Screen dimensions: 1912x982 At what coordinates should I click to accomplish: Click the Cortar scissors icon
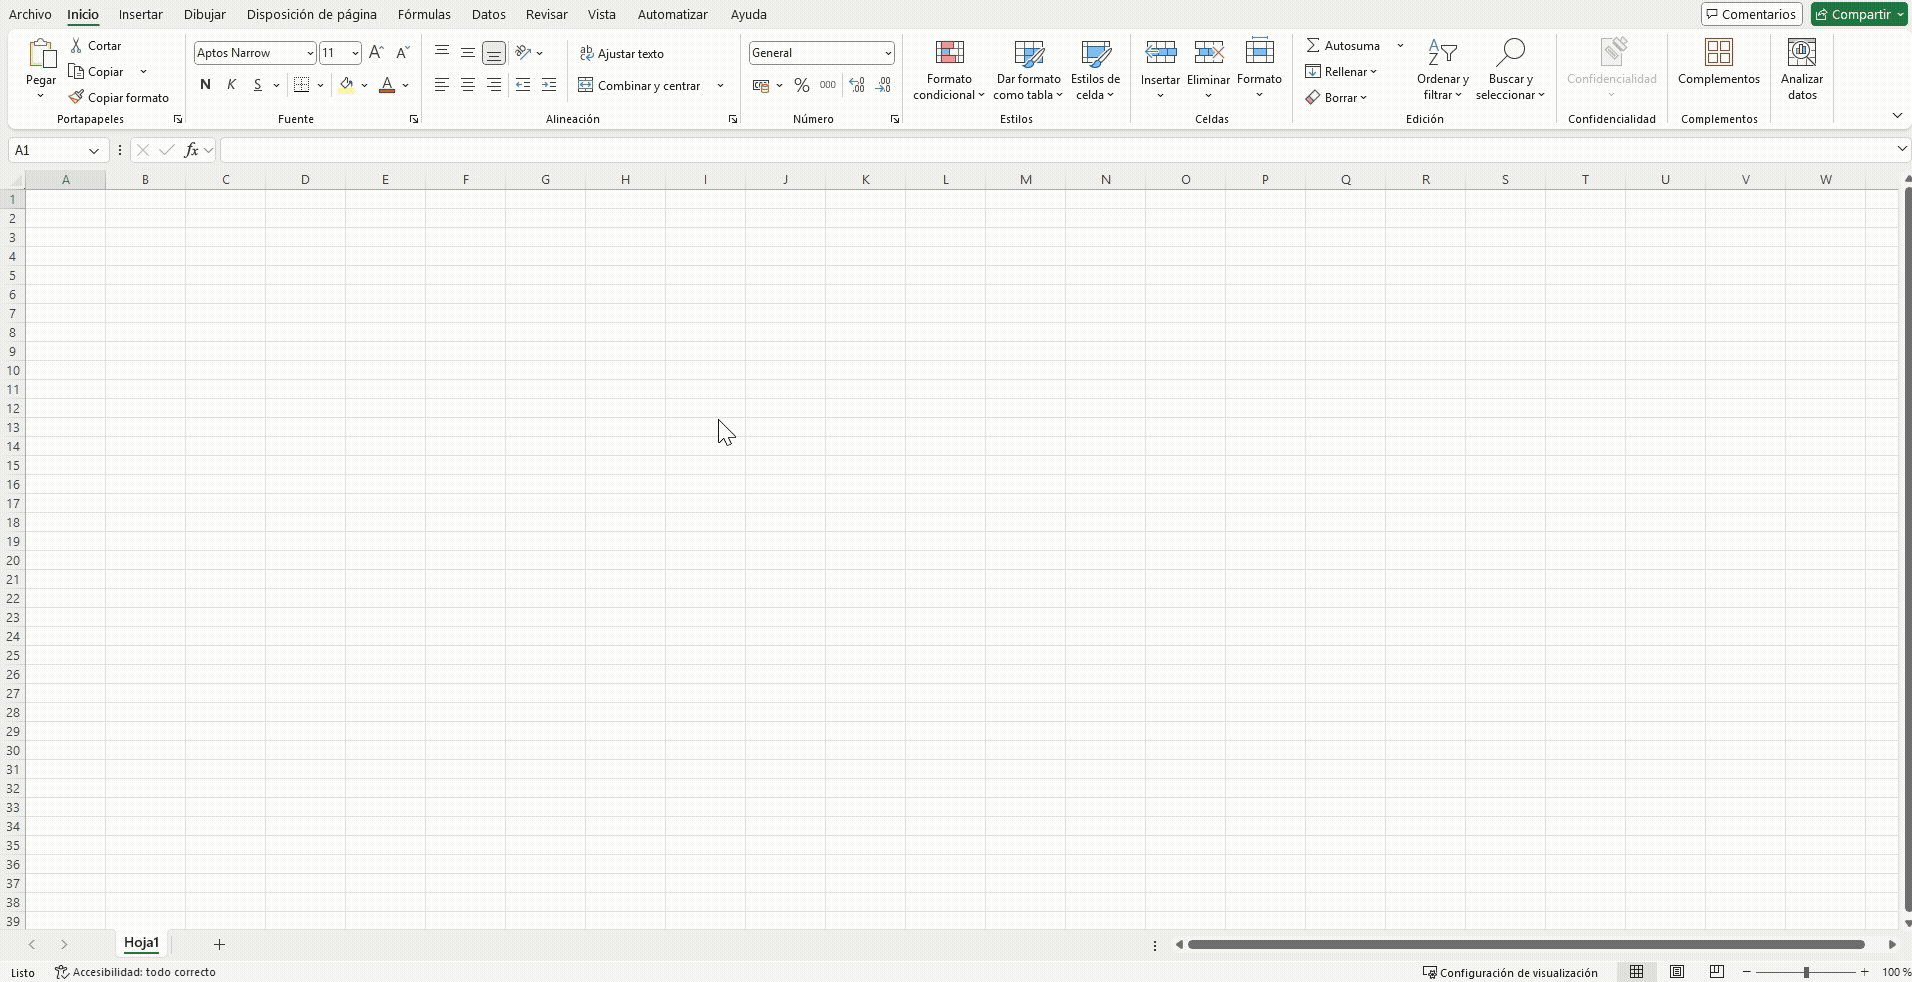(x=76, y=46)
